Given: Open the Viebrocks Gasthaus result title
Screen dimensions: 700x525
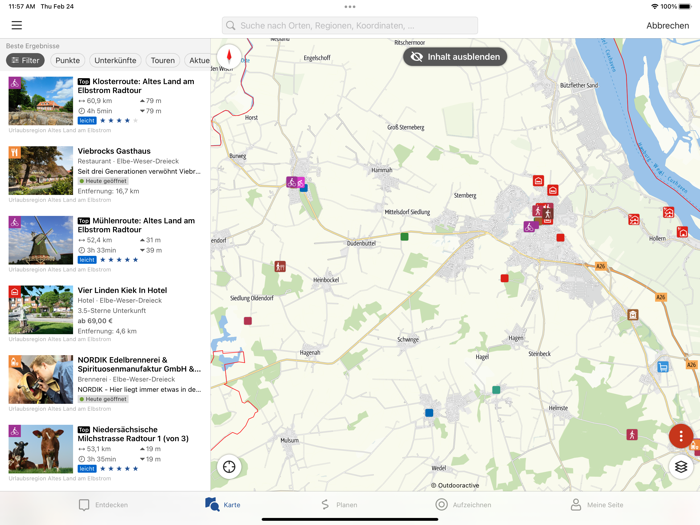Looking at the screenshot, I should [114, 151].
